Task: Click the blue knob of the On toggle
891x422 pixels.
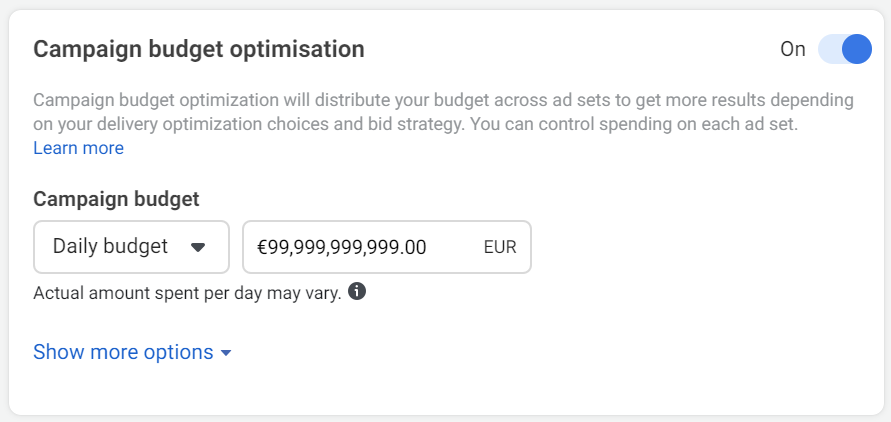Action: [856, 49]
